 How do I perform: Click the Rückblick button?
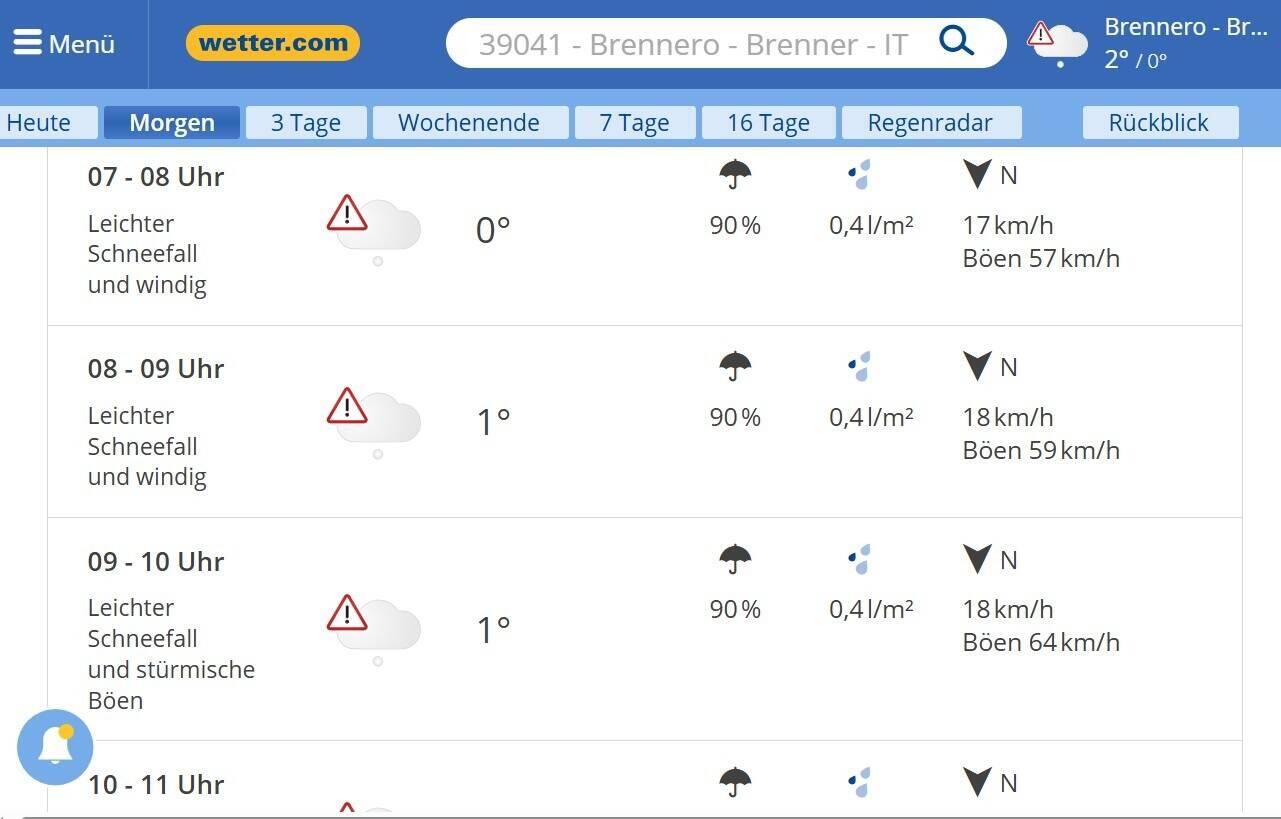[x=1159, y=123]
